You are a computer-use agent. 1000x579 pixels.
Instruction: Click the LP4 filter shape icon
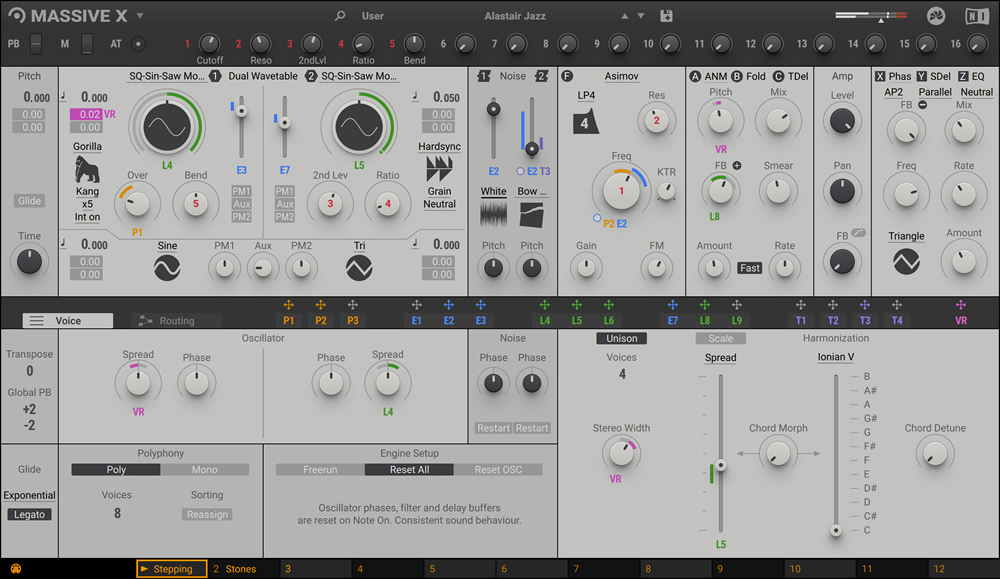(x=585, y=122)
